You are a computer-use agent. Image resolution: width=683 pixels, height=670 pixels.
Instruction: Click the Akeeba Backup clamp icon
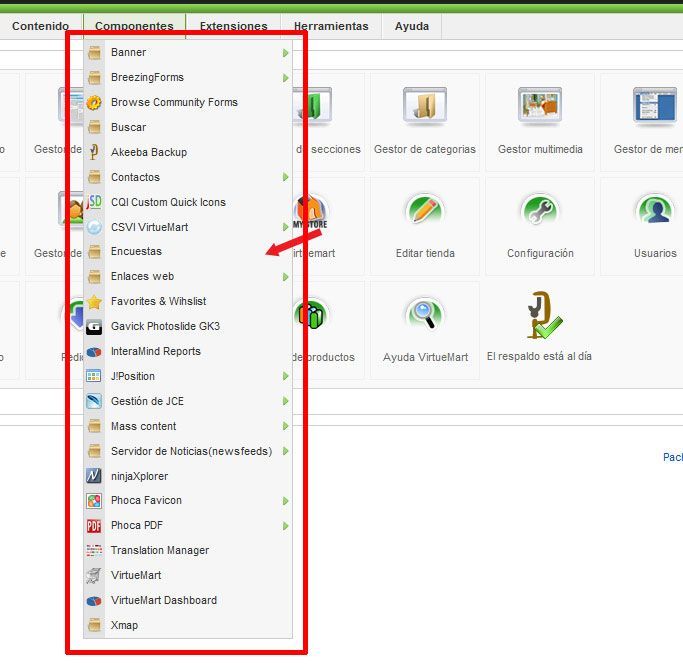coord(94,152)
